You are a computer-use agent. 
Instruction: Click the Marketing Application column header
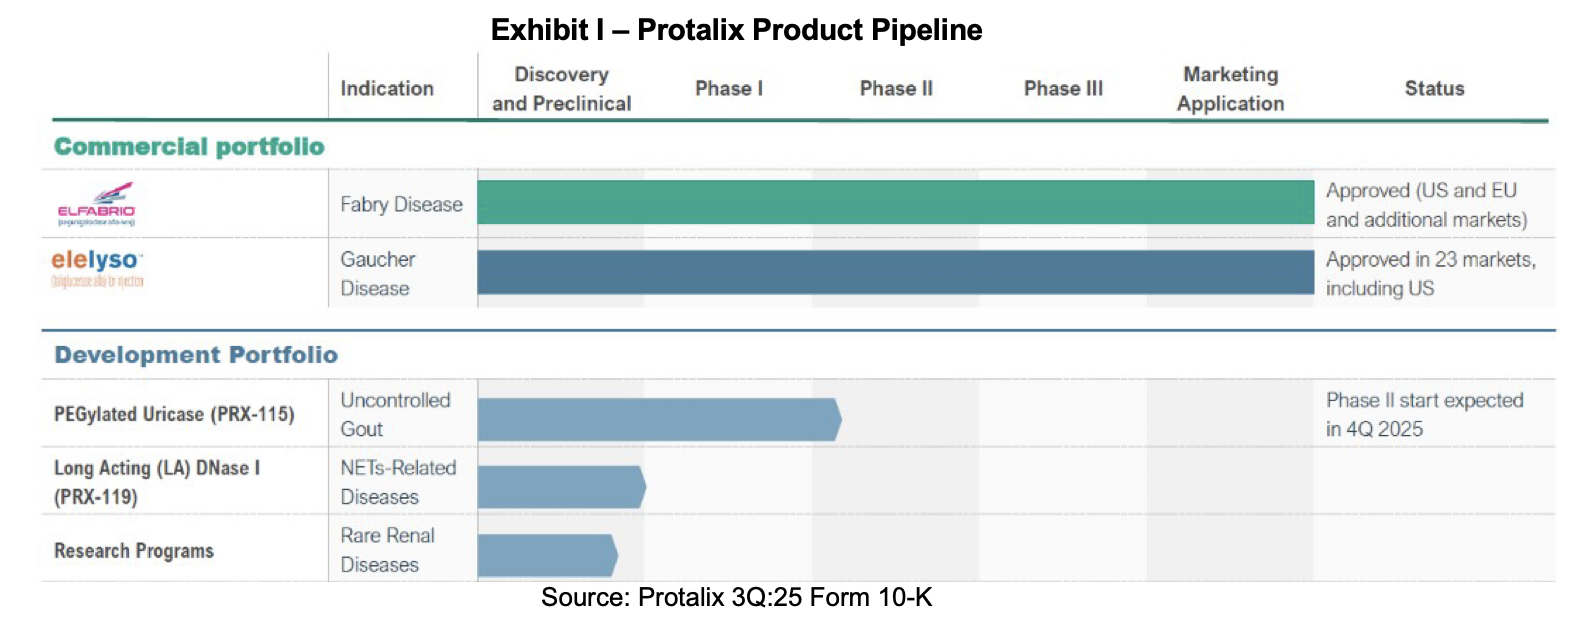(1230, 89)
